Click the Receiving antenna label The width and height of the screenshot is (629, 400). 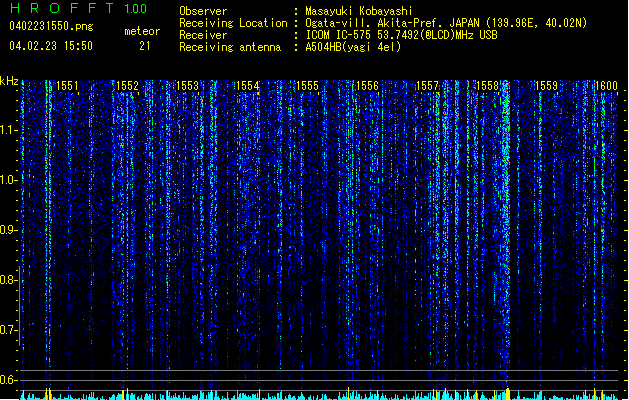coord(230,47)
